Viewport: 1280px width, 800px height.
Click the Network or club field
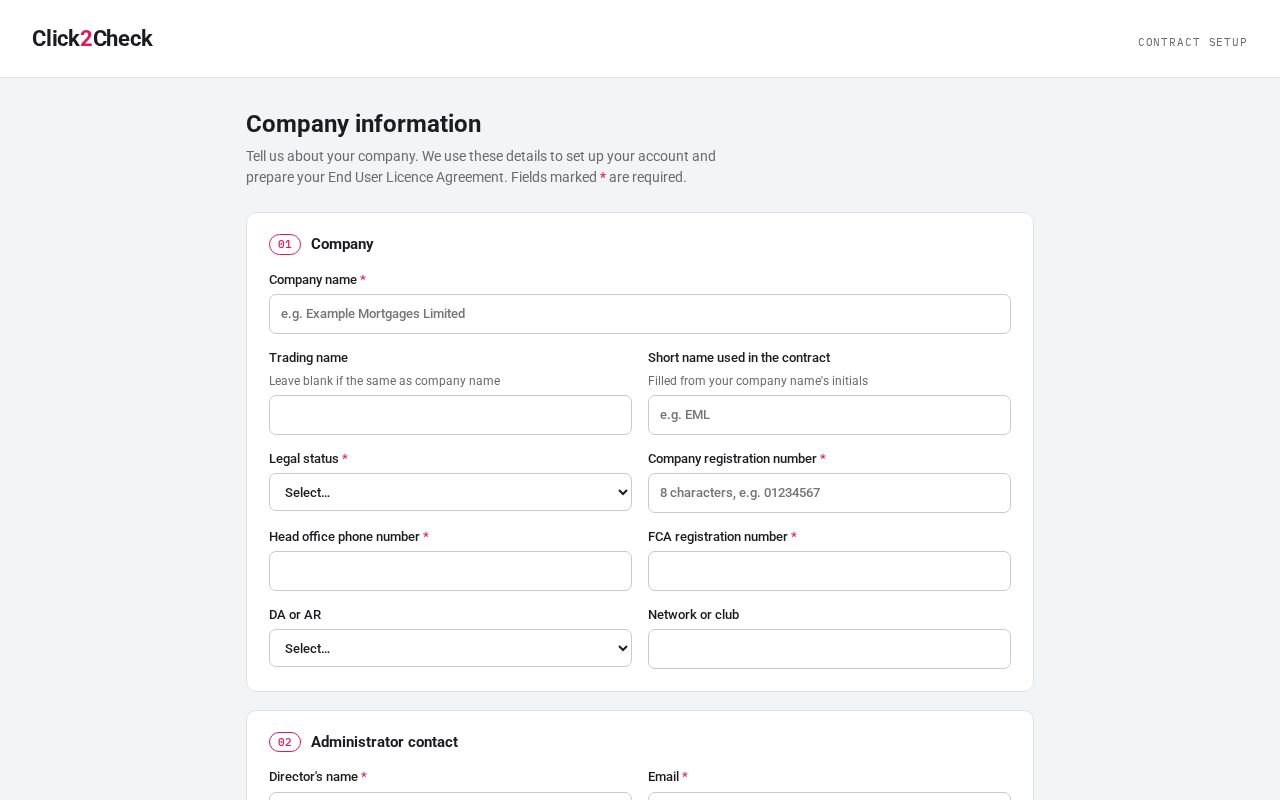[x=829, y=649]
